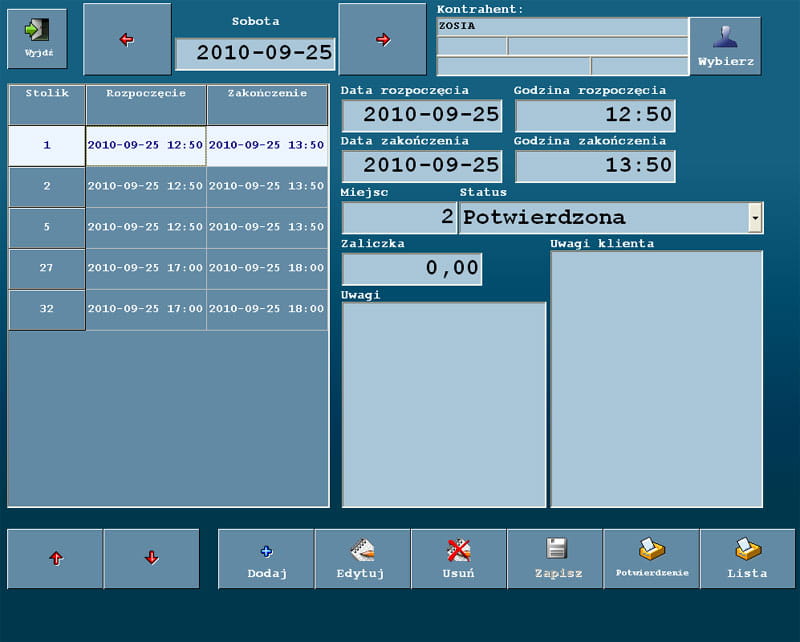Screen dimensions: 800x642
Task: Expand the Status dropdown arrow
Action: pos(755,217)
